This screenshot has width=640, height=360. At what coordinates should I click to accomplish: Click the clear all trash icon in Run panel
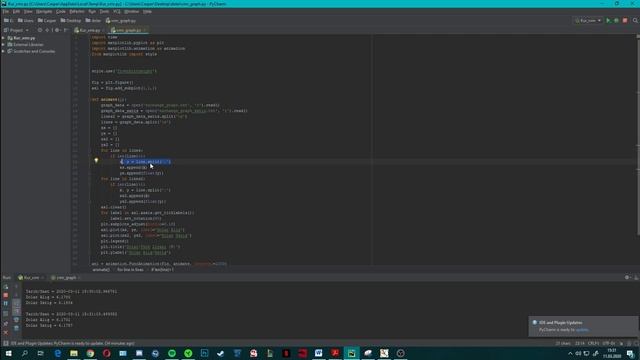coord(16,328)
